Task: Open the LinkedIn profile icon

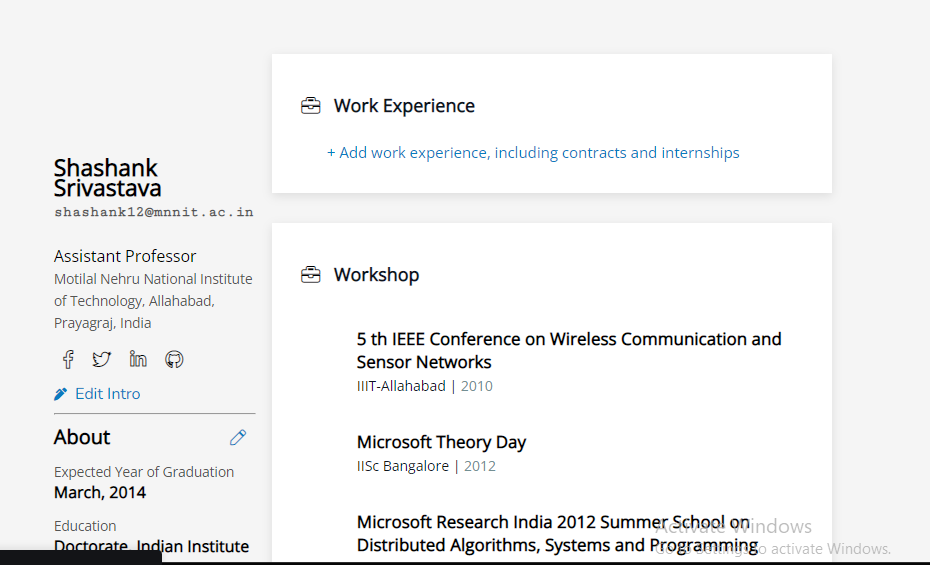Action: (138, 359)
